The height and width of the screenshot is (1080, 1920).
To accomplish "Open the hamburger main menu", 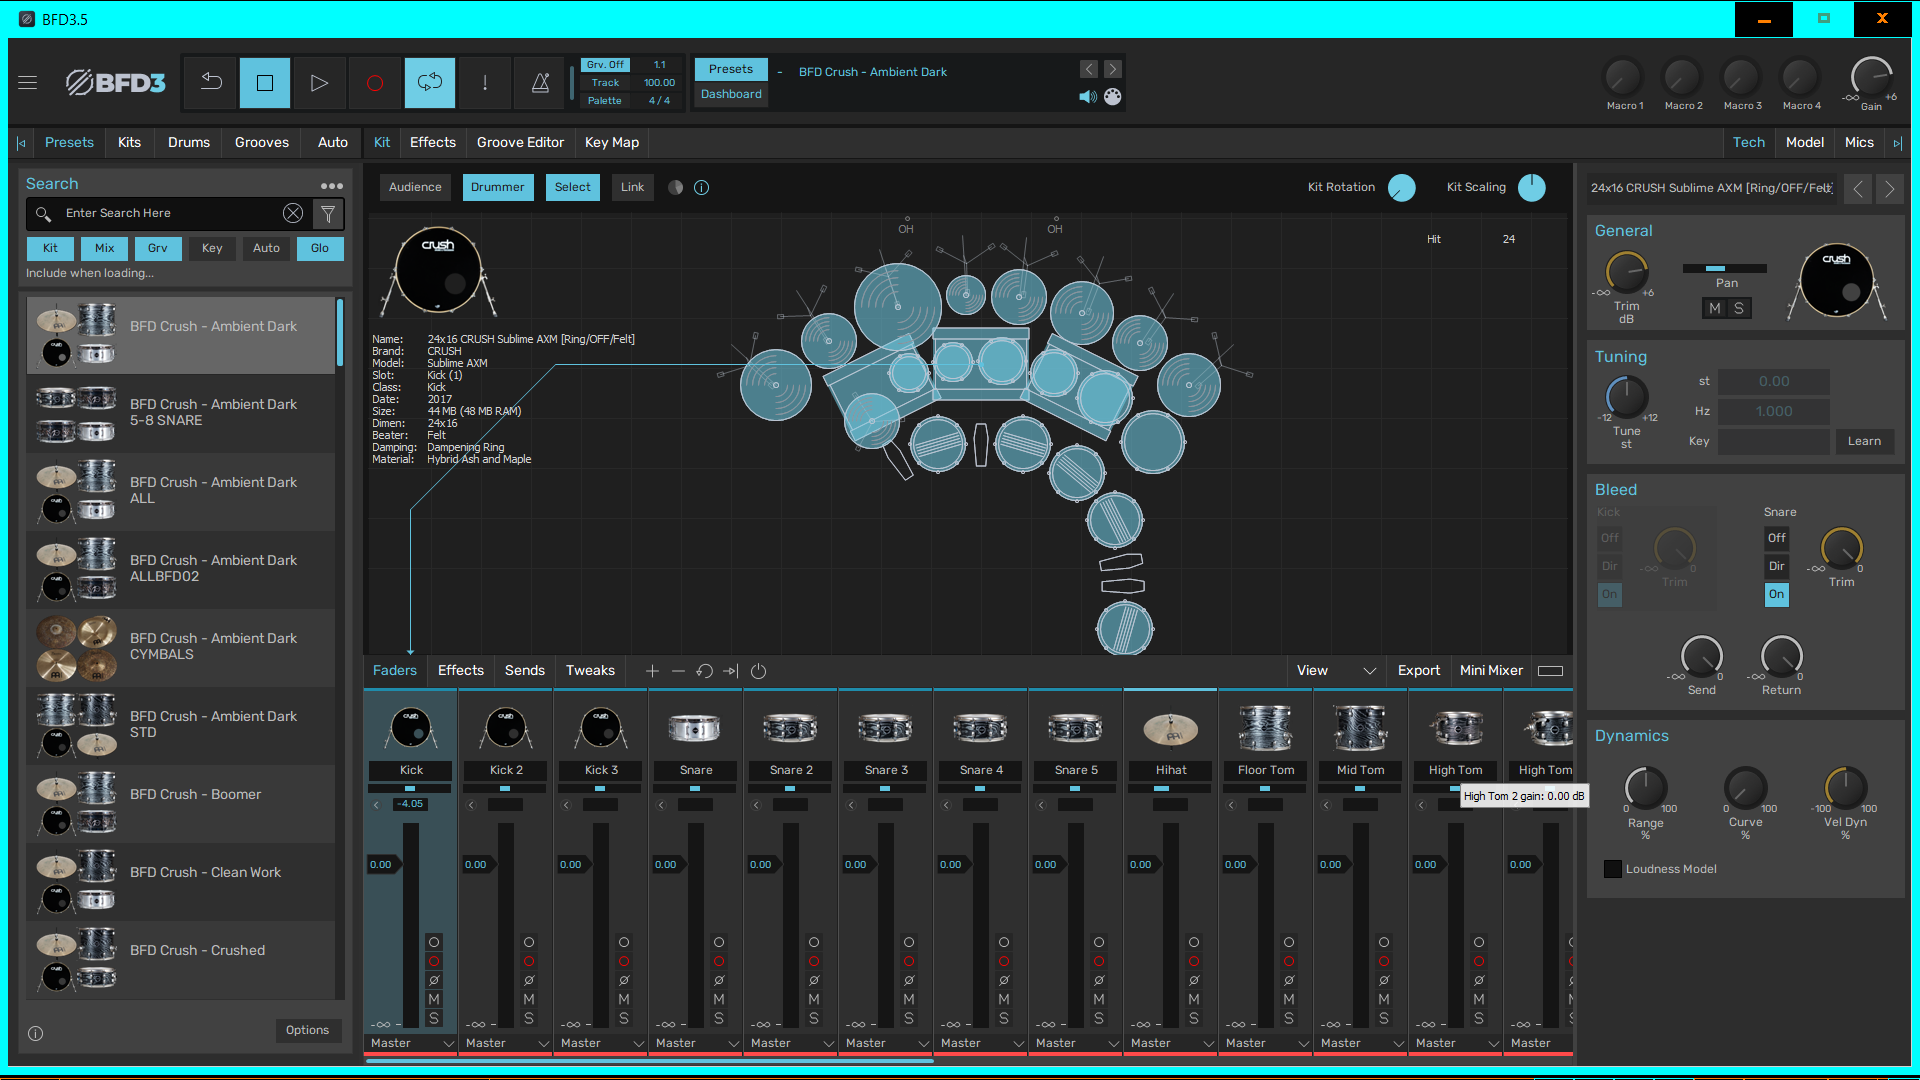I will (x=27, y=83).
